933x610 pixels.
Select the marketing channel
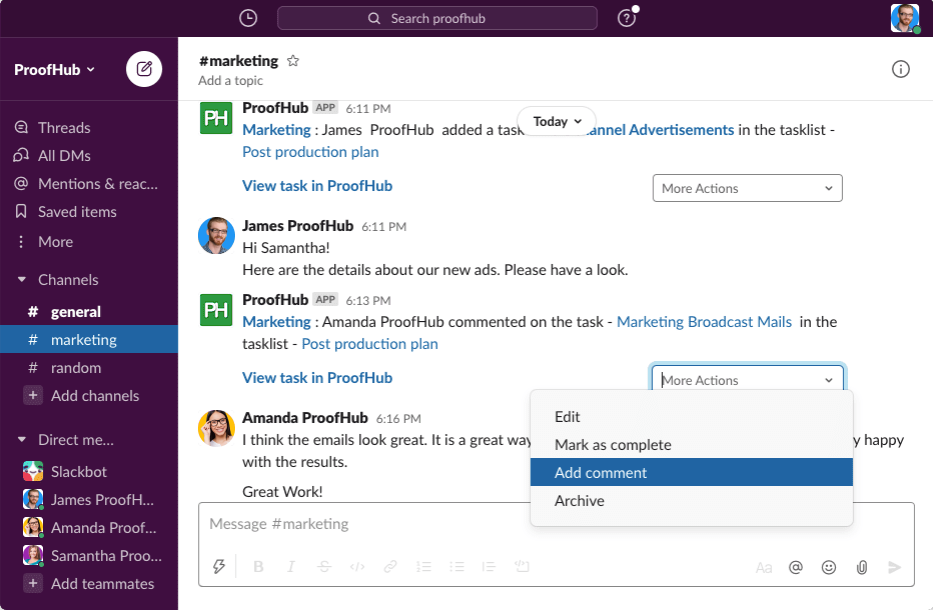click(89, 339)
